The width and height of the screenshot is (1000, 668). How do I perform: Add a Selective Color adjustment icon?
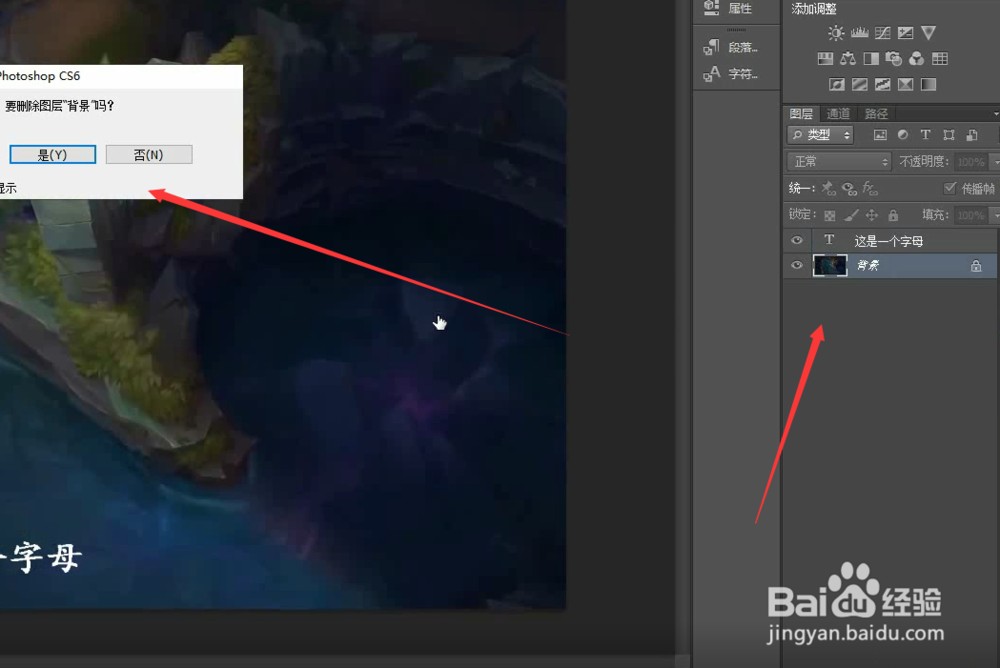tap(906, 84)
